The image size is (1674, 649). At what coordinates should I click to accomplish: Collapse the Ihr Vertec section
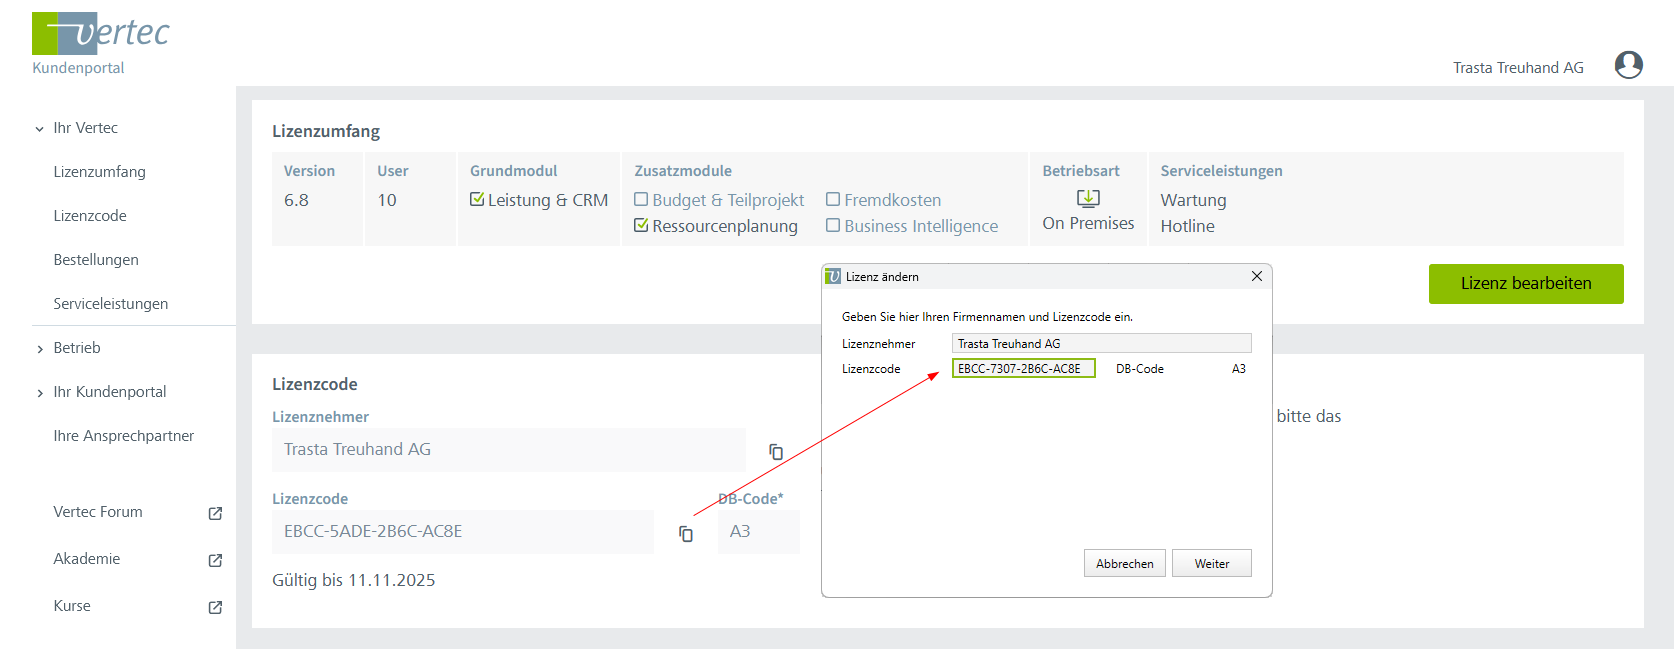click(40, 129)
